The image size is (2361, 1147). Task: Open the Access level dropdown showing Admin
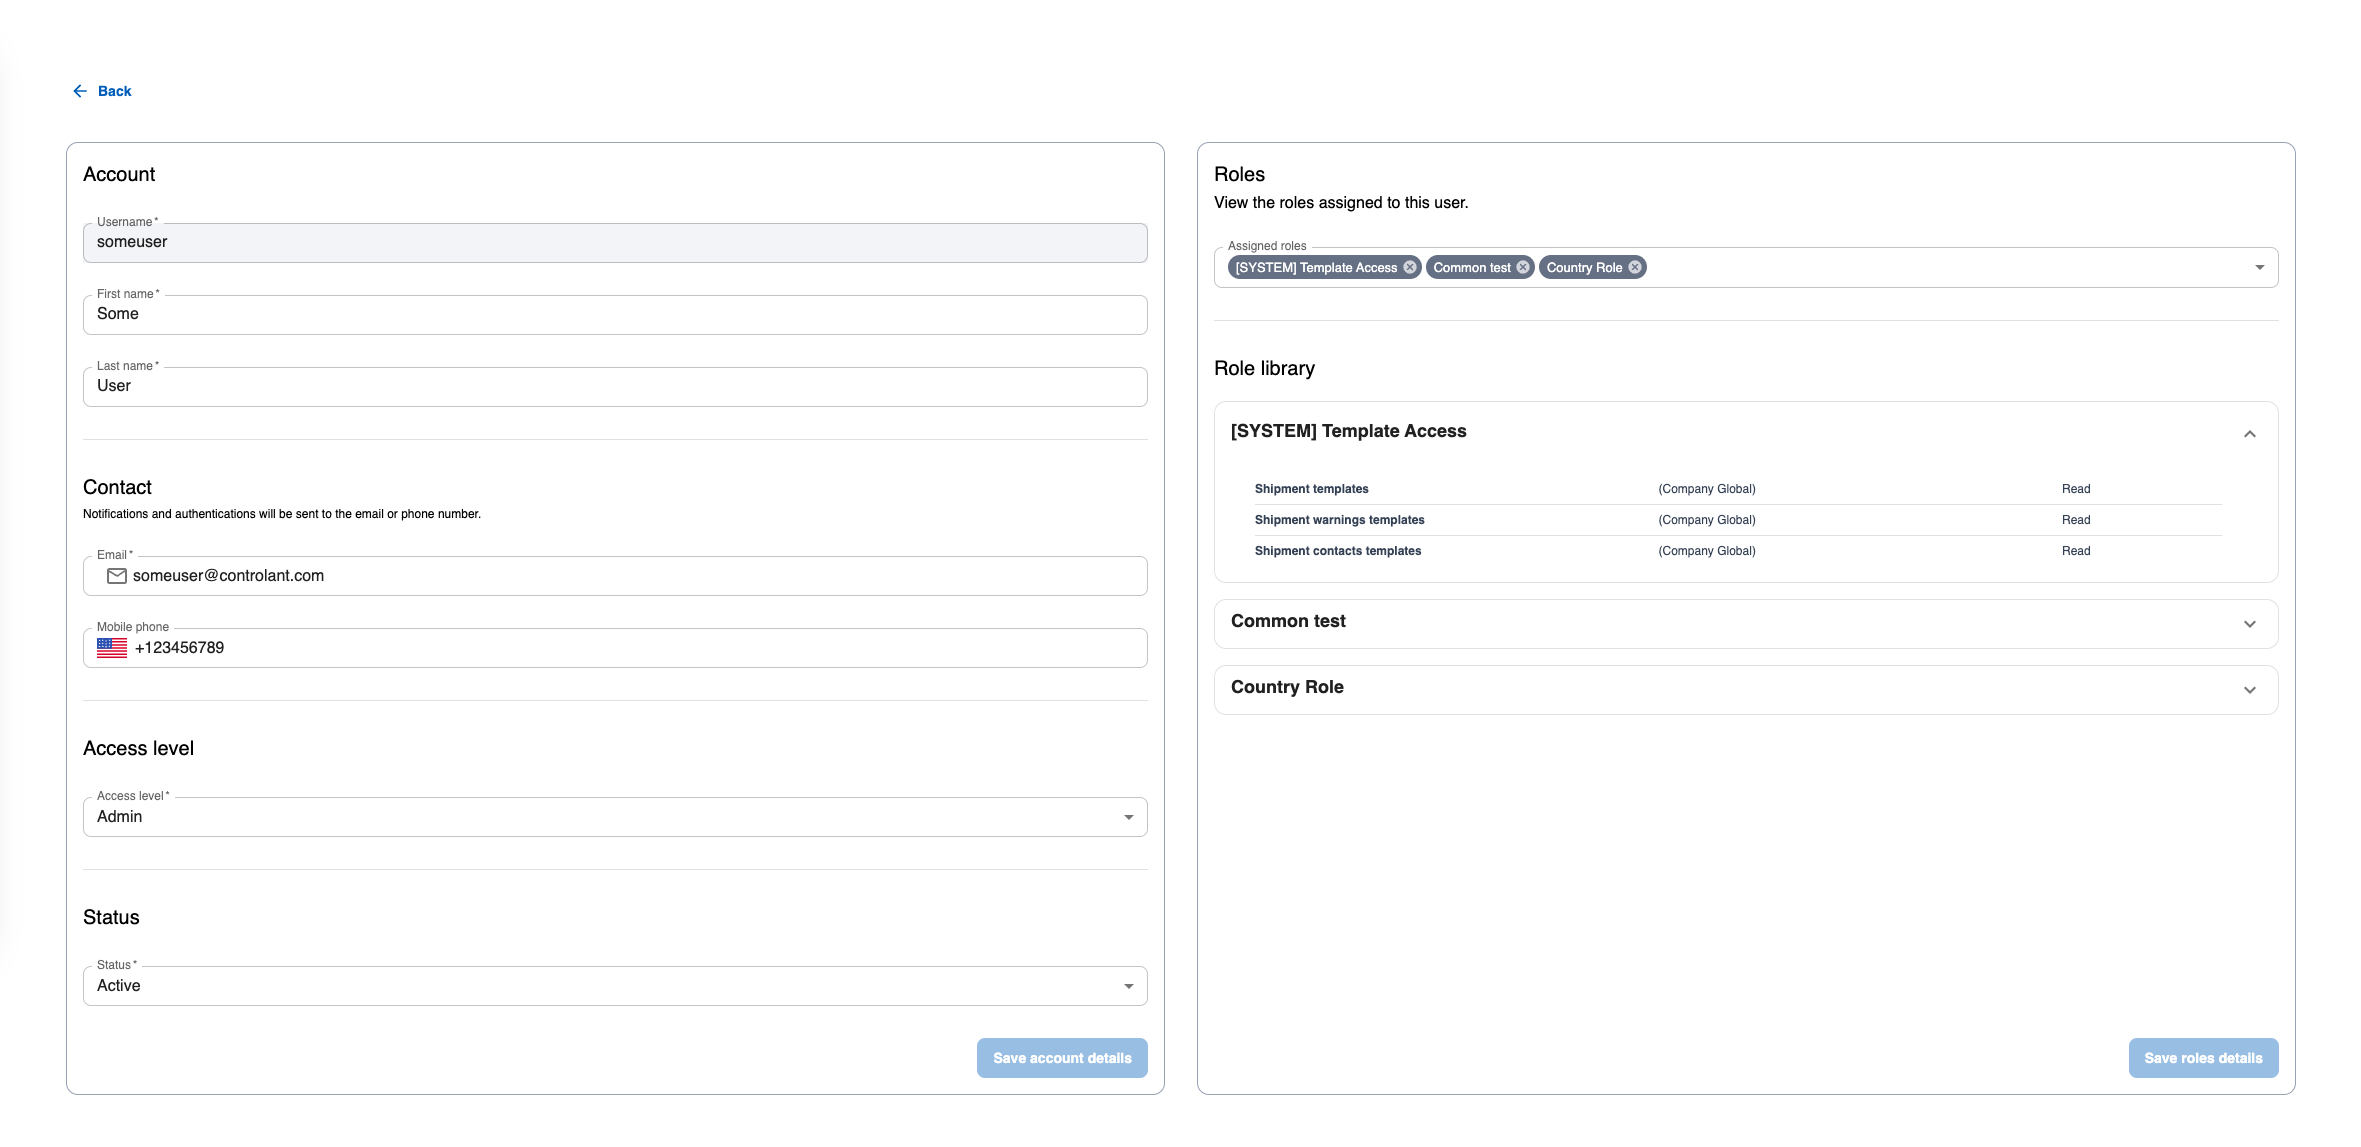coord(615,817)
